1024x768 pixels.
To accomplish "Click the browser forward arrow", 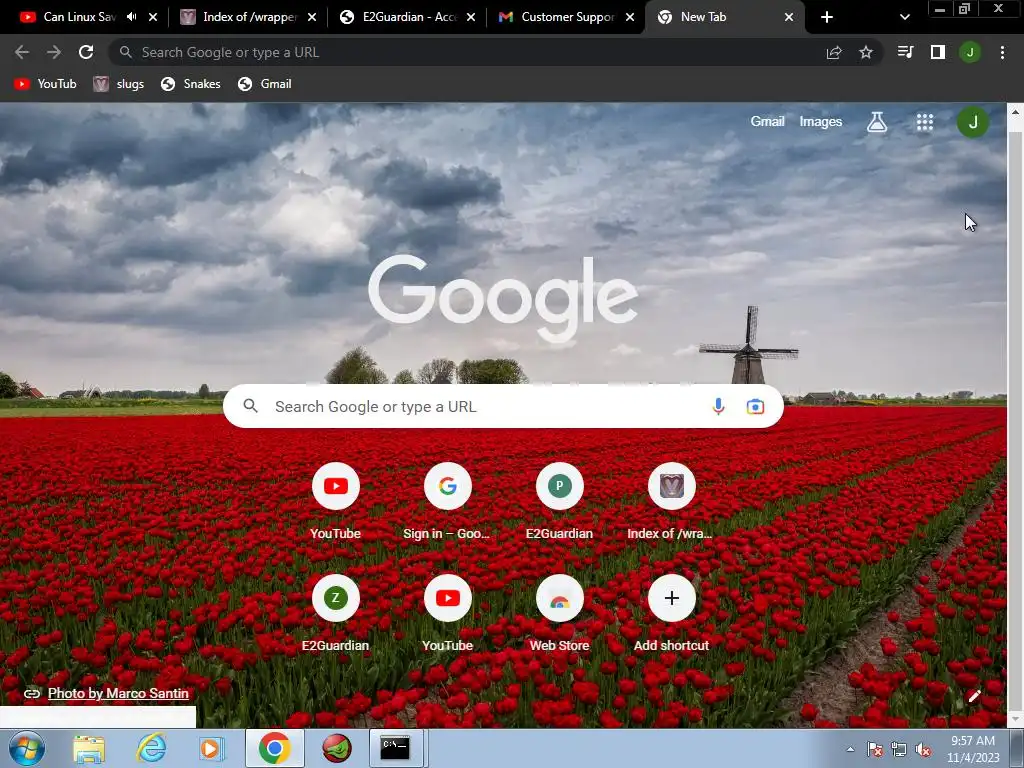I will (54, 52).
